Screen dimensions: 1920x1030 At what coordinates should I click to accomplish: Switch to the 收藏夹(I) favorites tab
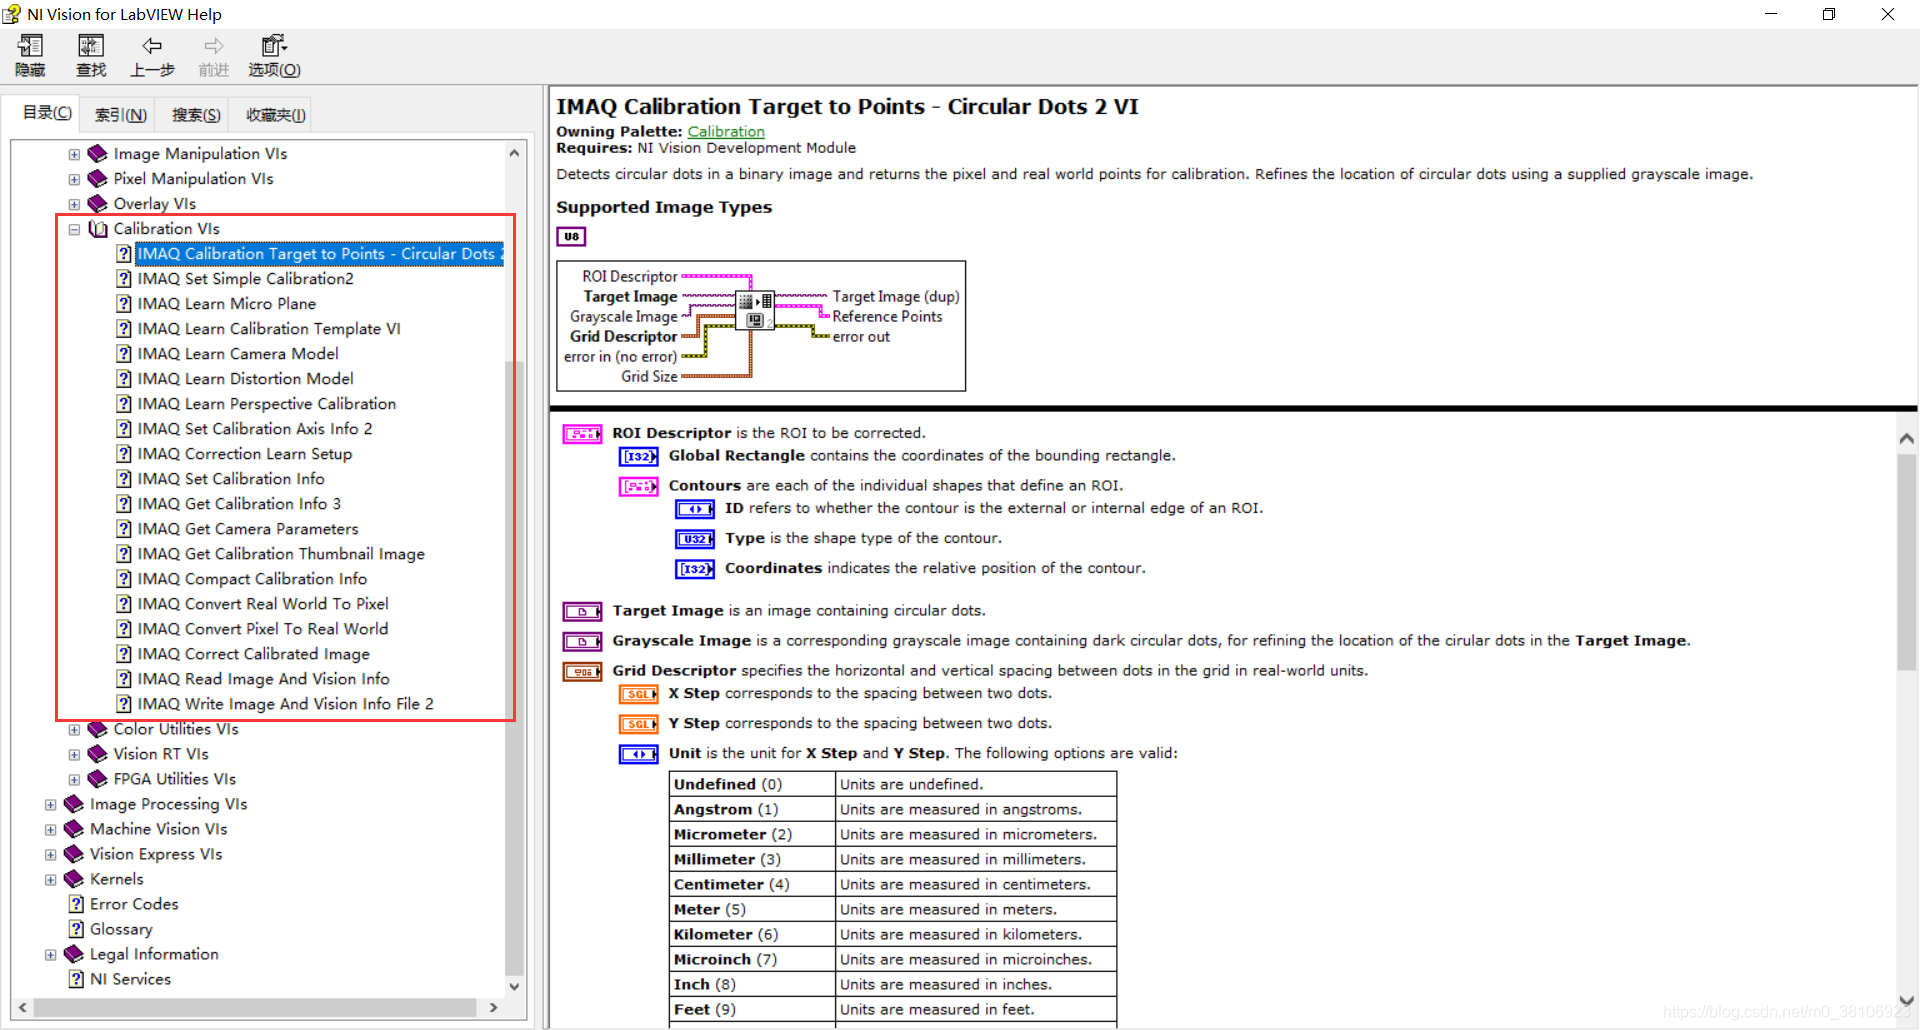tap(275, 115)
